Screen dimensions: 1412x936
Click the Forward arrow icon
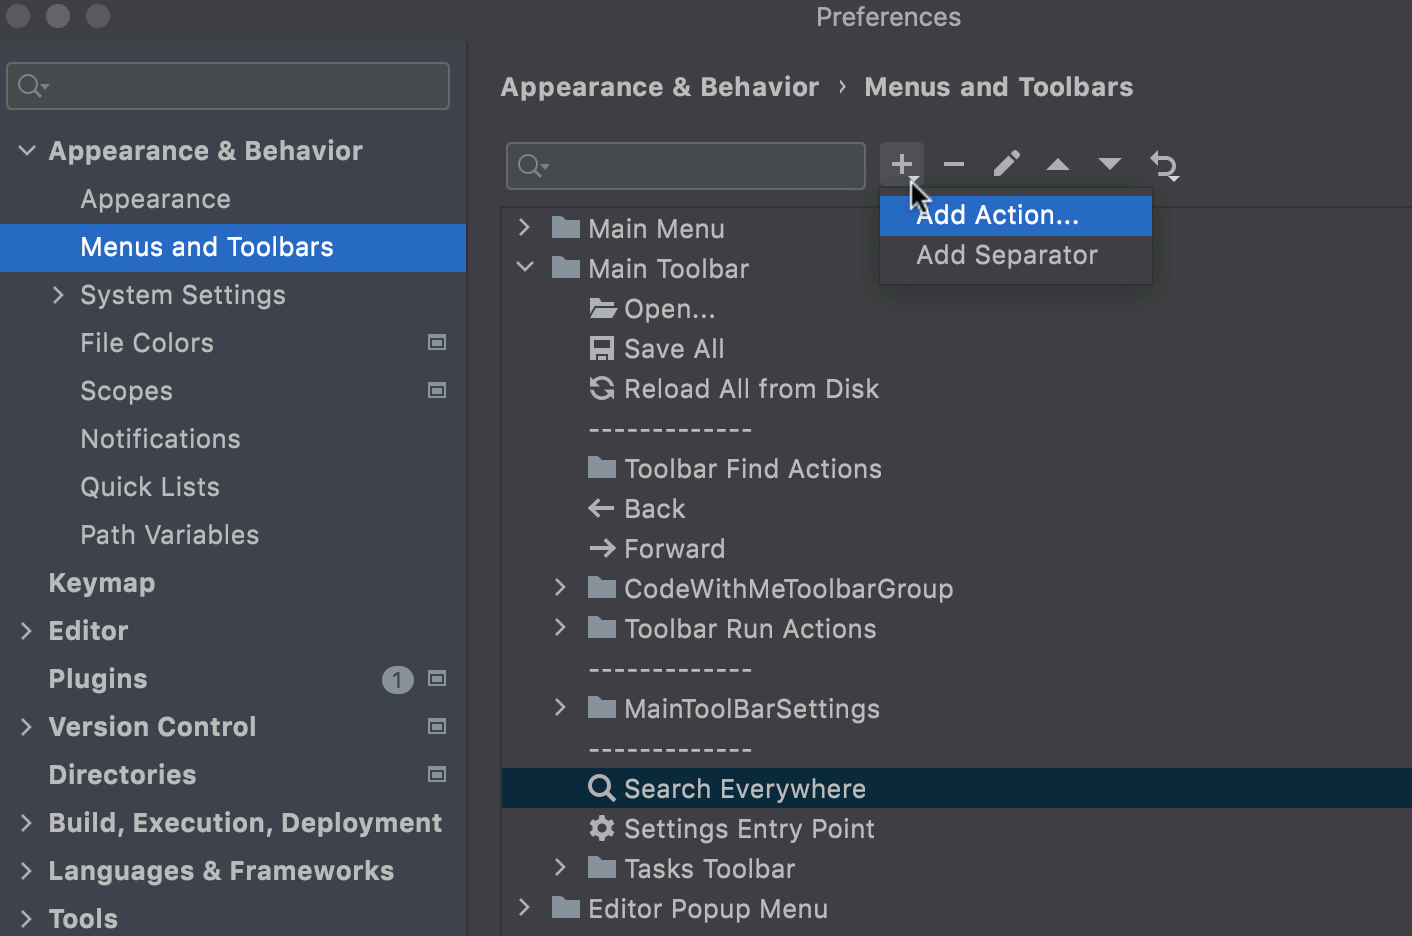[x=602, y=549]
